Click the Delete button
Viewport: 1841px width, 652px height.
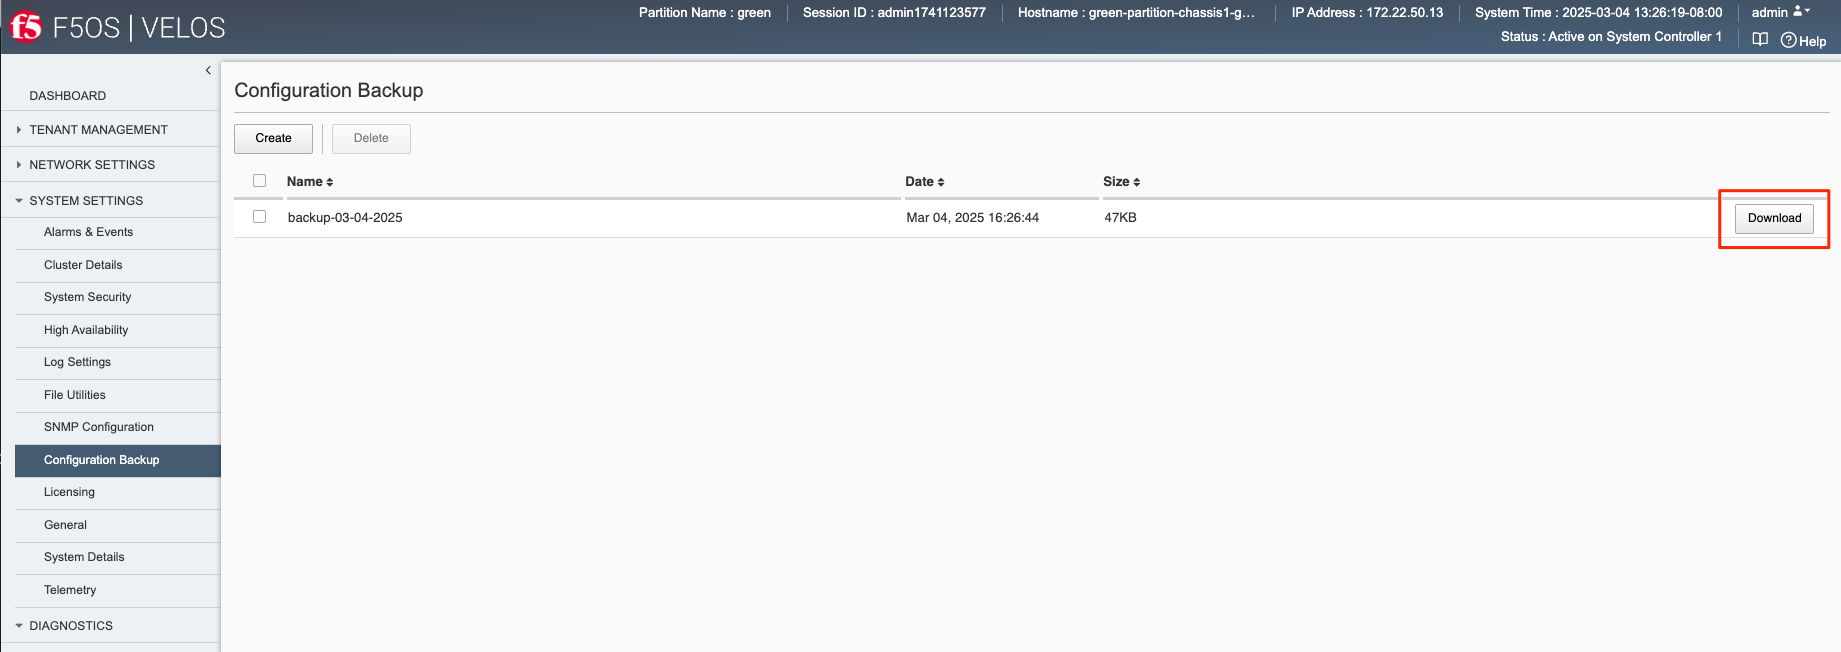[371, 138]
